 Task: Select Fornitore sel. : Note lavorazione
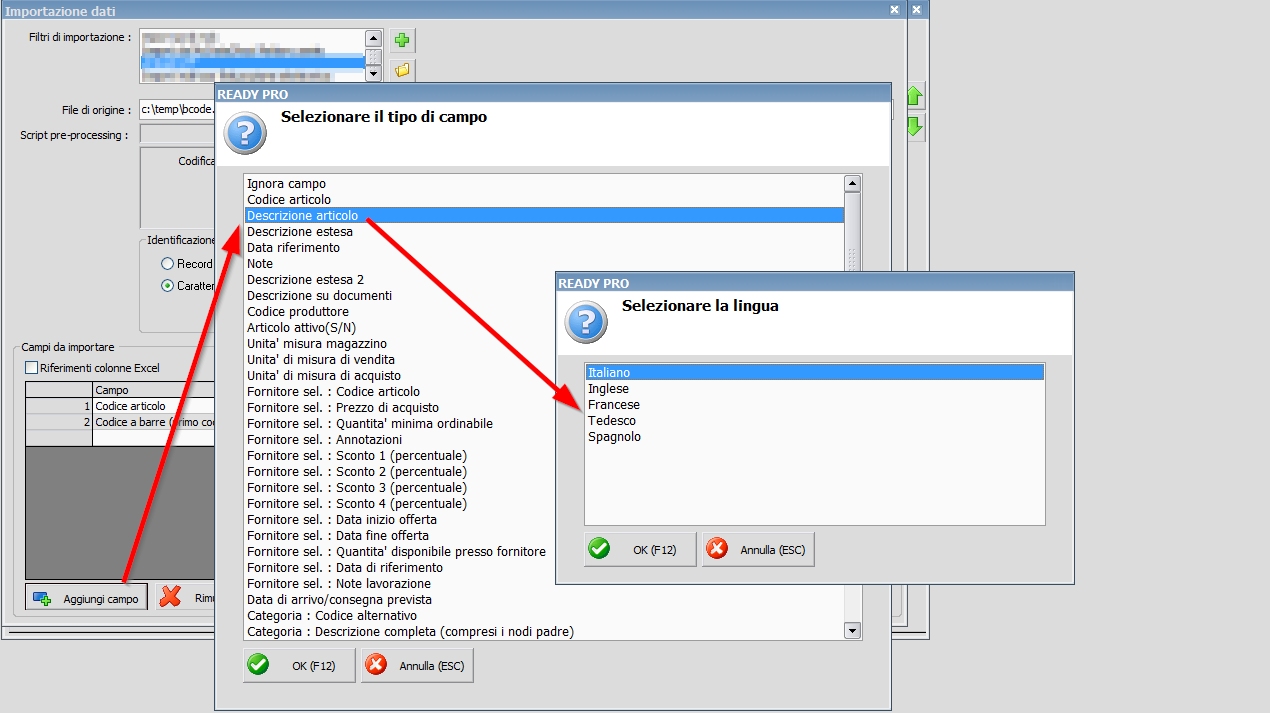[x=400, y=583]
